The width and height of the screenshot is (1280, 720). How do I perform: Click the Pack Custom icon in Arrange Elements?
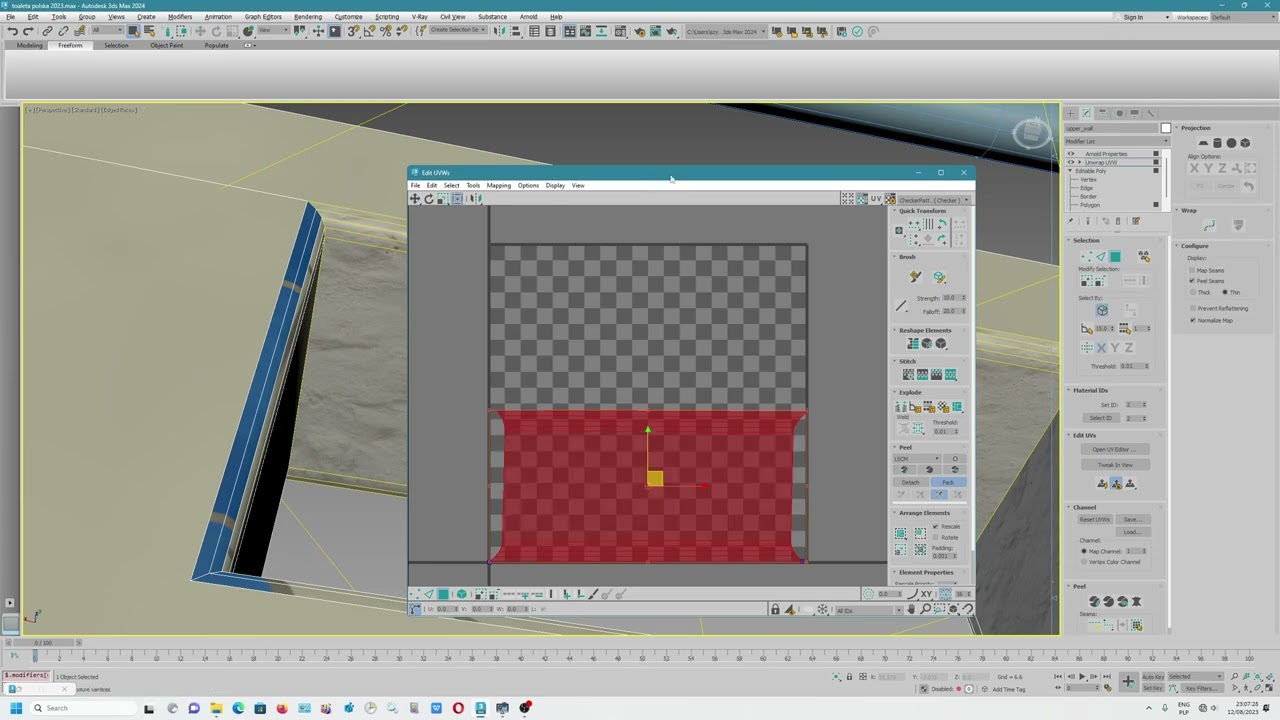[901, 534]
